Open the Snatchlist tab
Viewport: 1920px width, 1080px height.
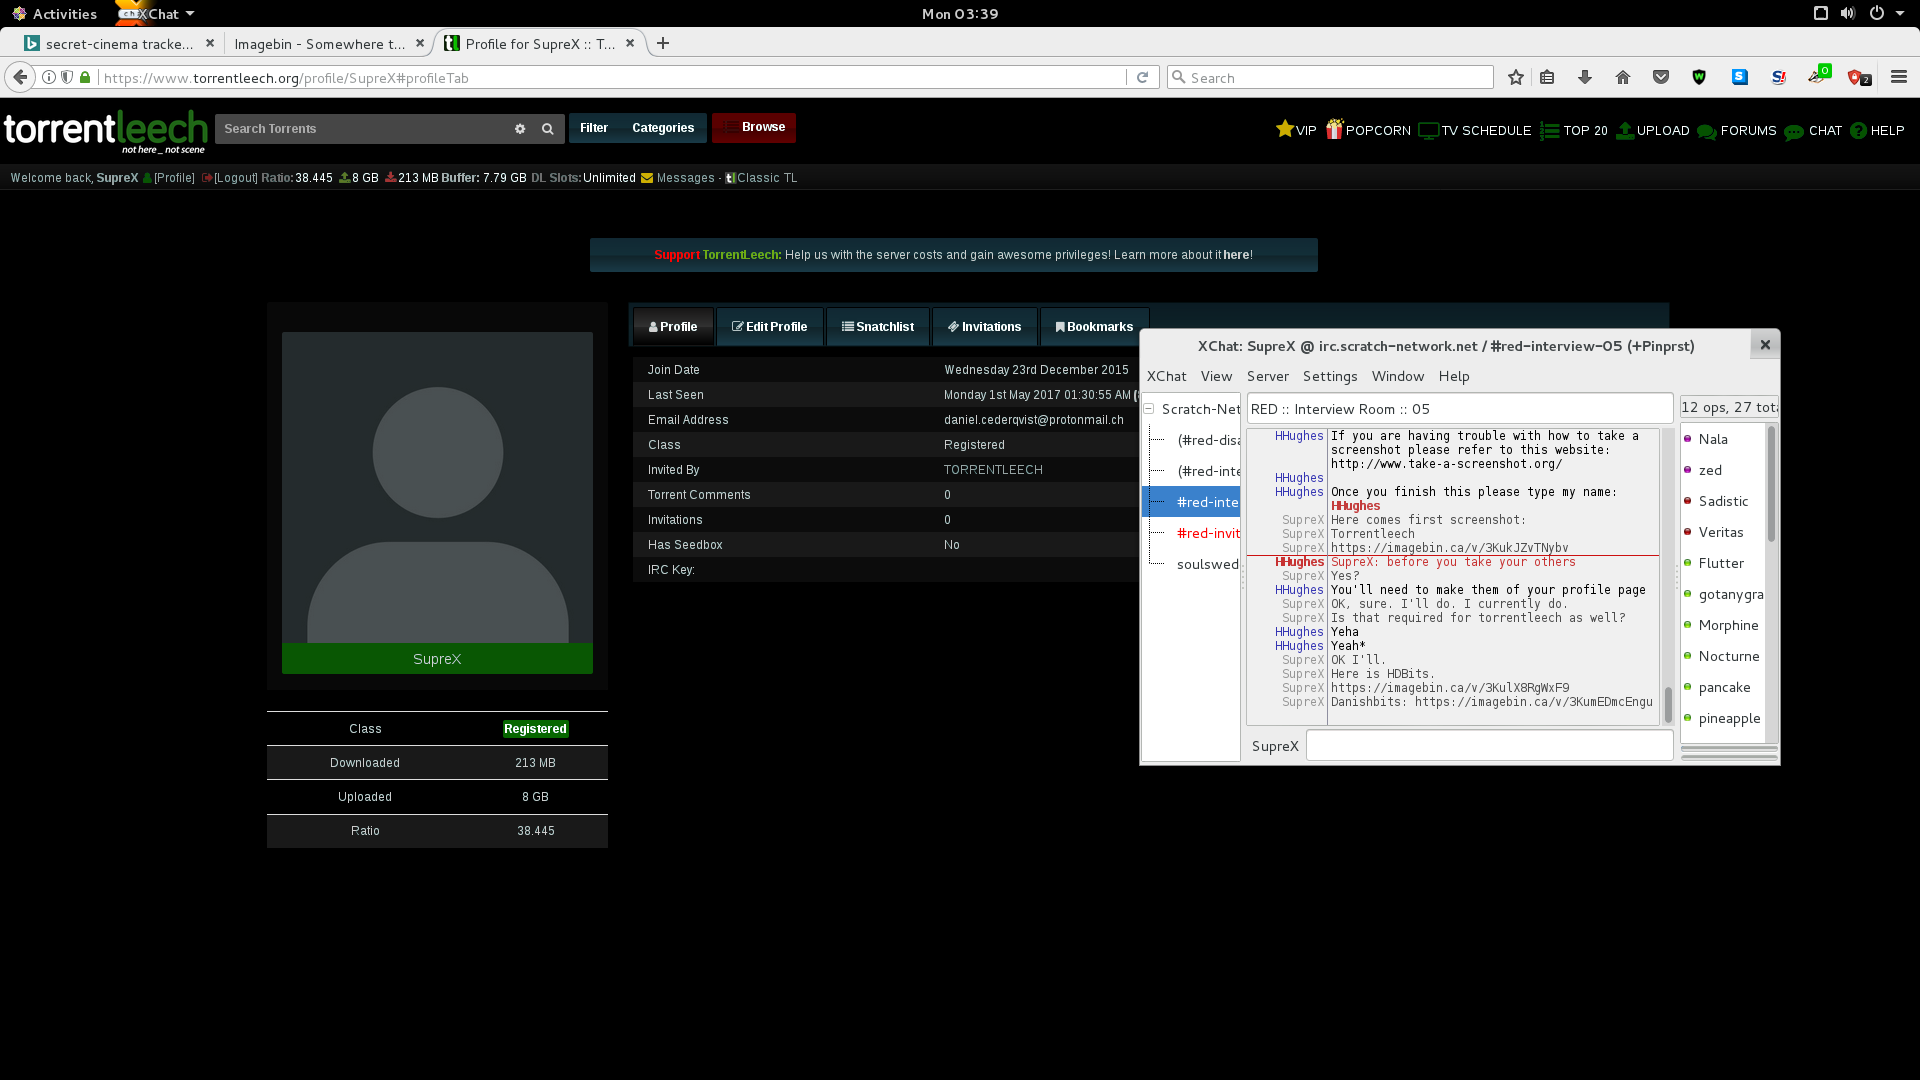[878, 327]
